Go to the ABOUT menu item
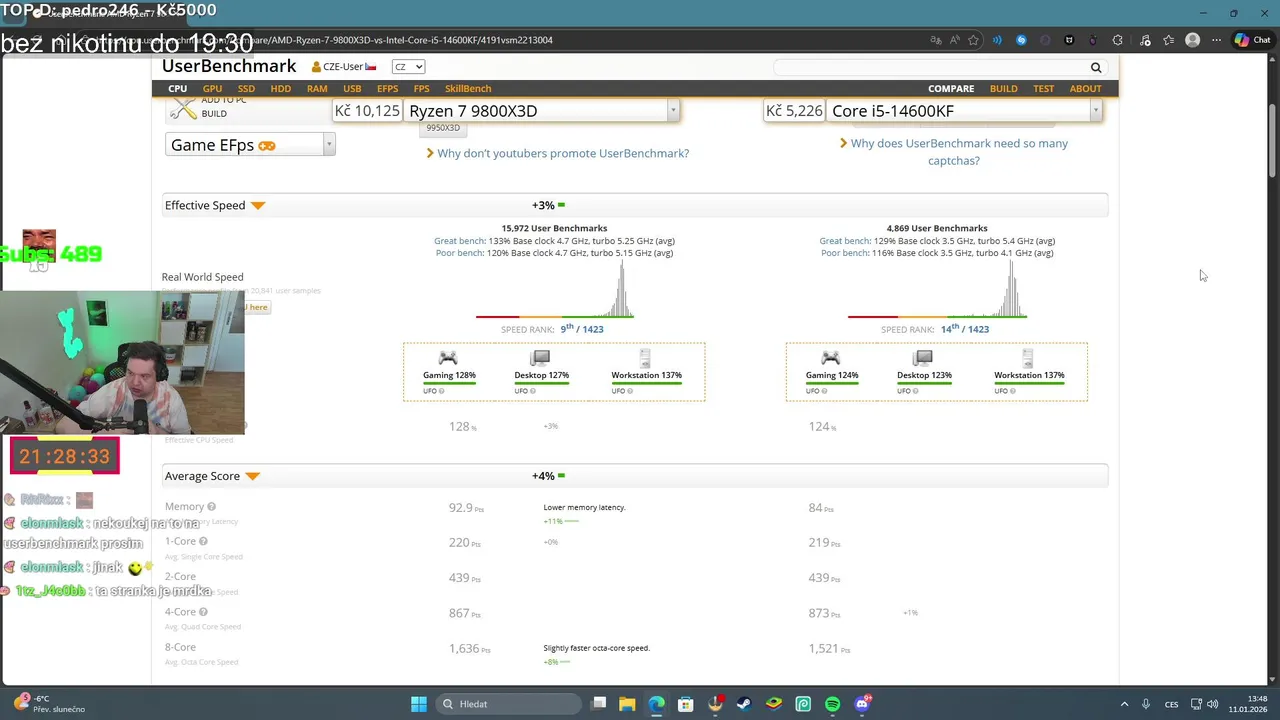 1085,89
